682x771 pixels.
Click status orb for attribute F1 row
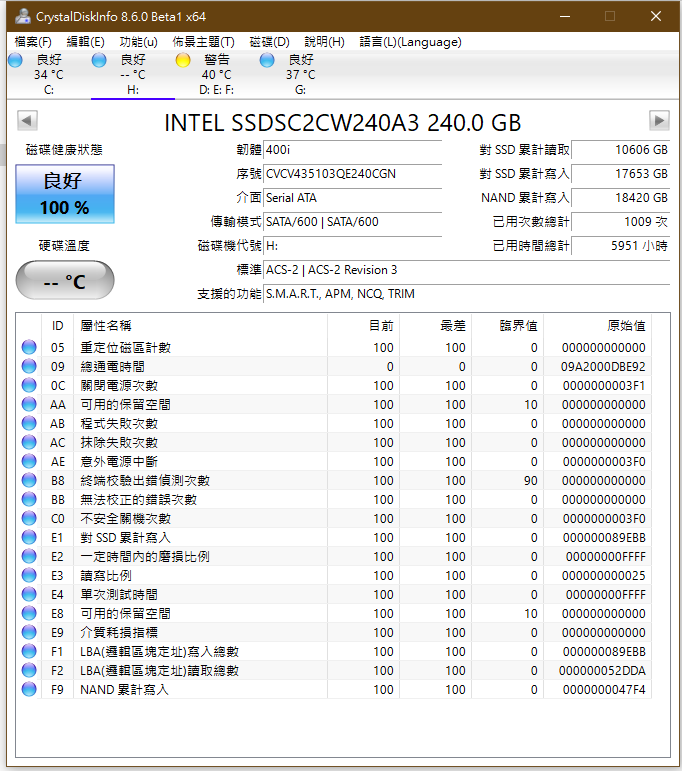(x=30, y=652)
